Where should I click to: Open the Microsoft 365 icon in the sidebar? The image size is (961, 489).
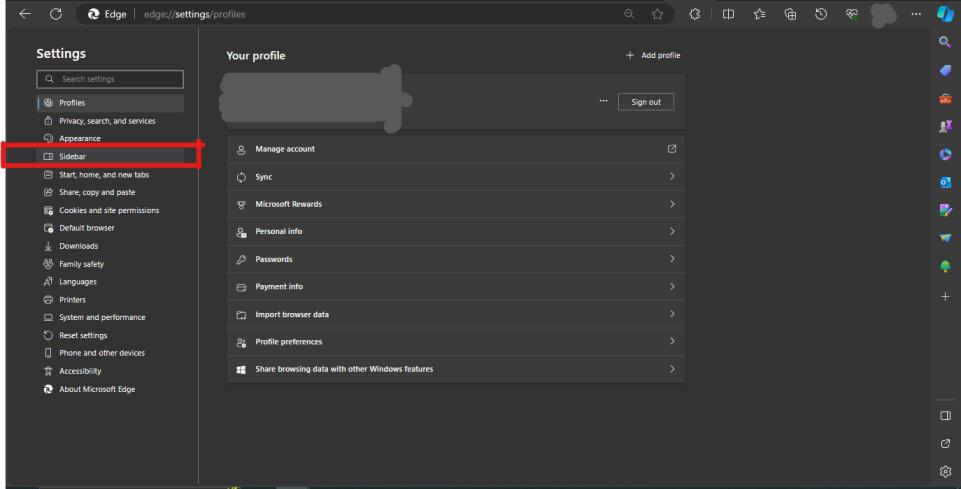click(x=945, y=154)
